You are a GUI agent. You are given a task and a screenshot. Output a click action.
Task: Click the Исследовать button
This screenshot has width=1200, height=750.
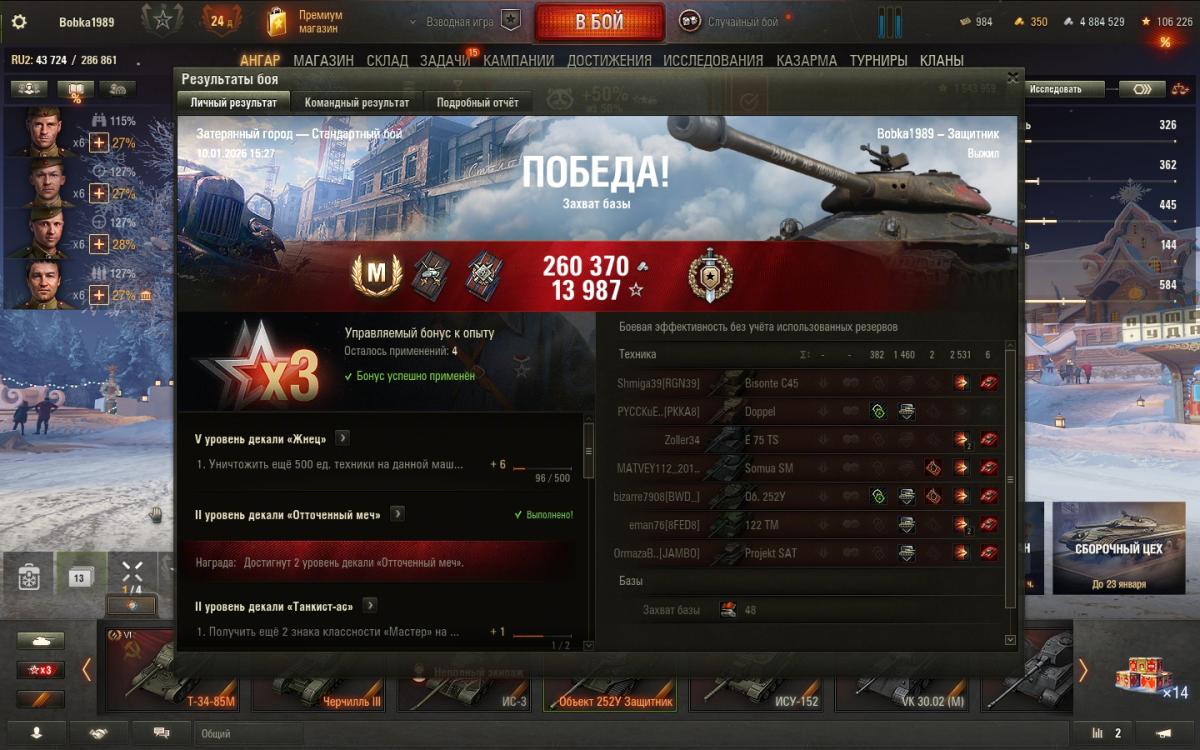pyautogui.click(x=1065, y=89)
